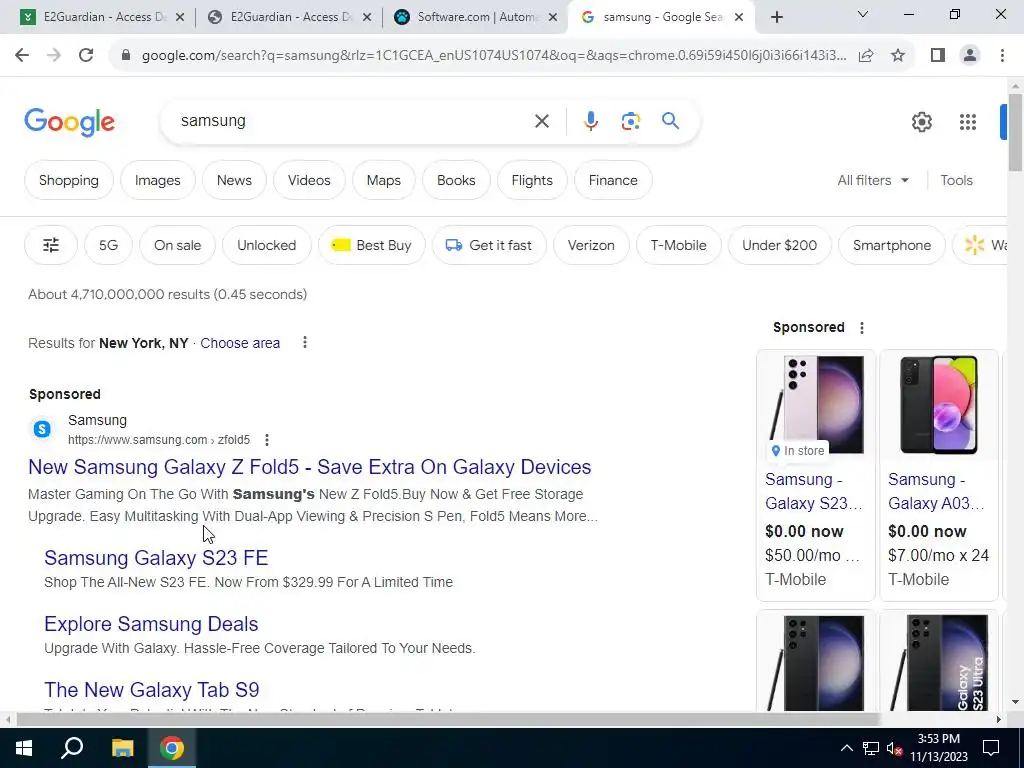
Task: Open The New Galaxy Tab S9 link
Action: (x=152, y=690)
